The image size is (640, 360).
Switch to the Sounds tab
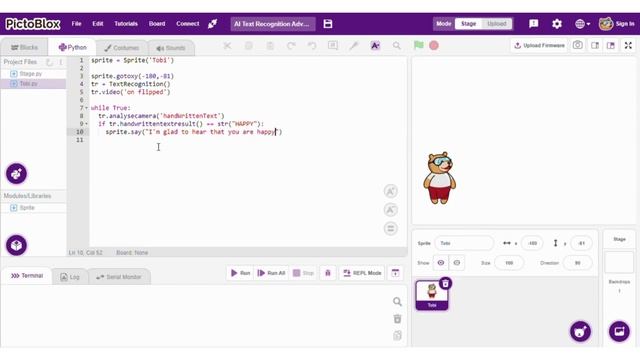[171, 48]
